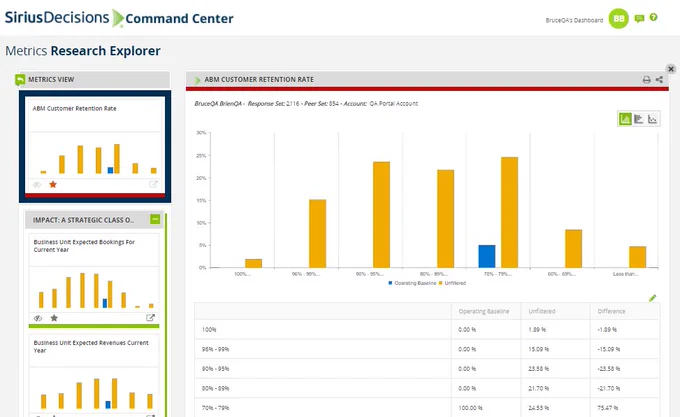Image resolution: width=680 pixels, height=417 pixels.
Task: Open the BB user avatar menu
Action: (618, 19)
